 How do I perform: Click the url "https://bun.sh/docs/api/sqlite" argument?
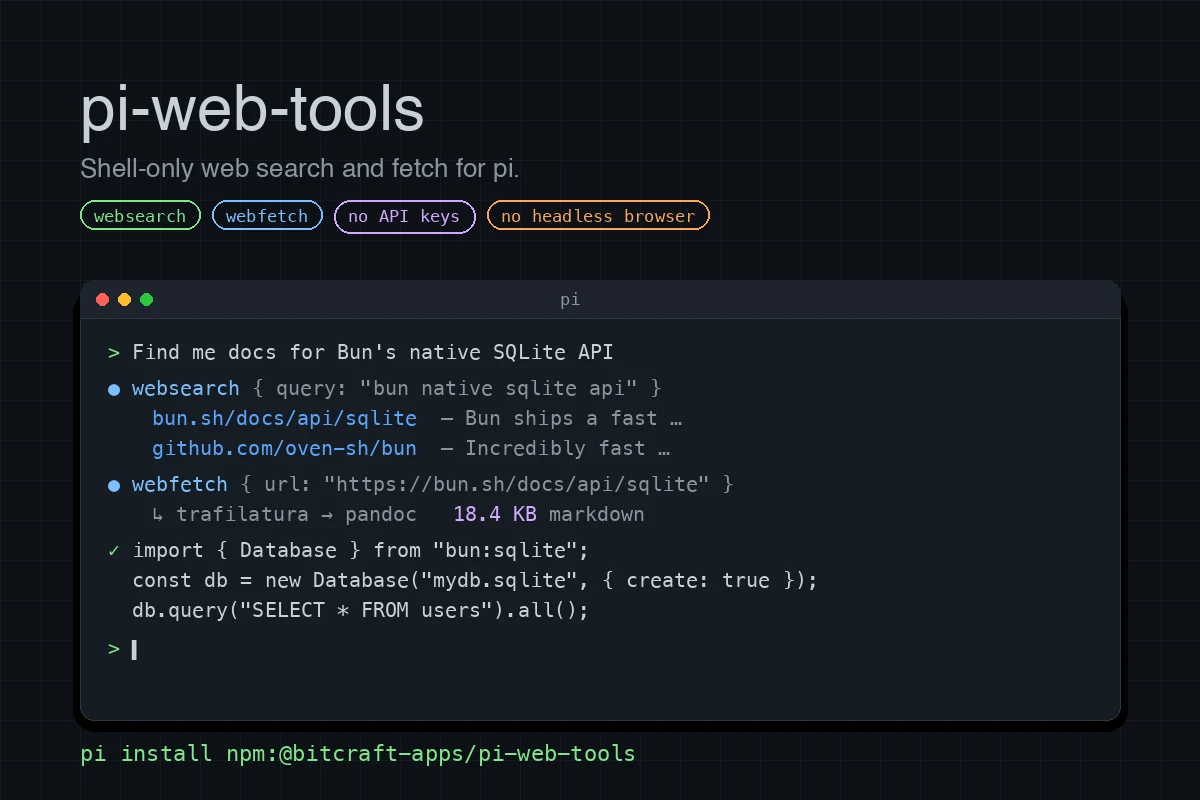[516, 484]
